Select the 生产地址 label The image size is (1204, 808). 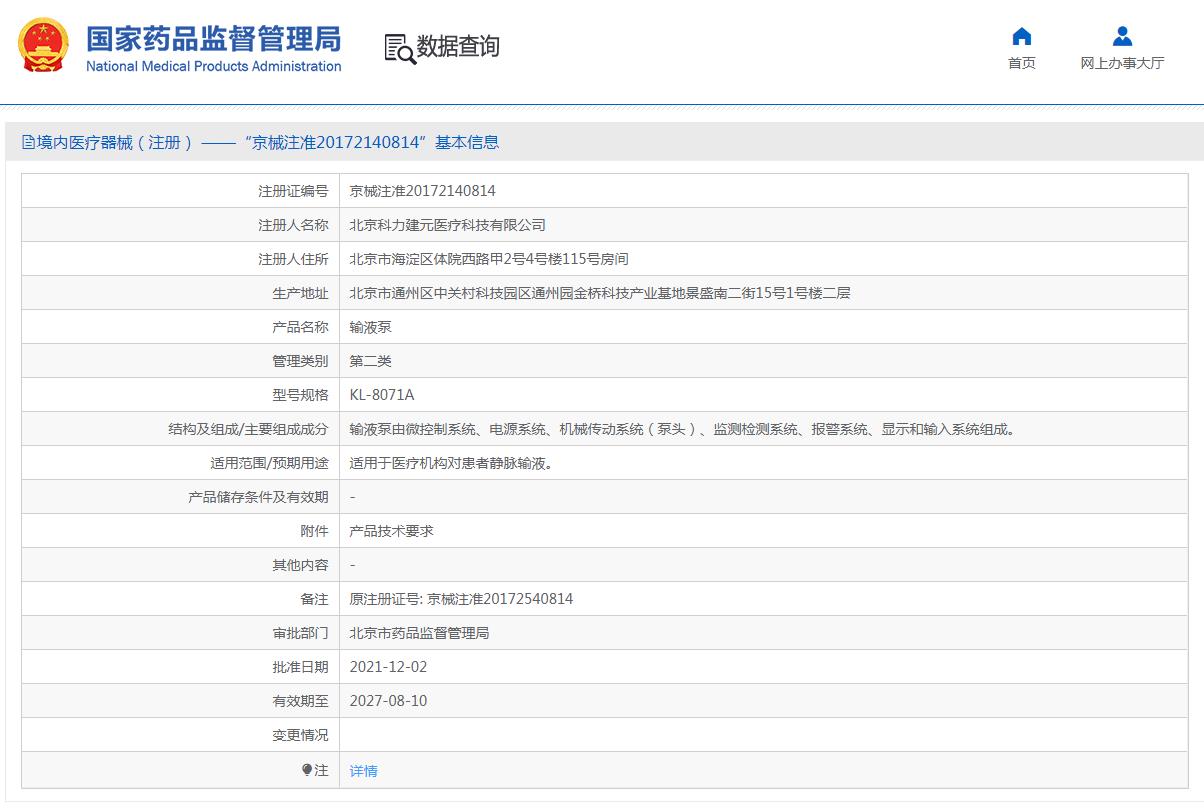(300, 293)
